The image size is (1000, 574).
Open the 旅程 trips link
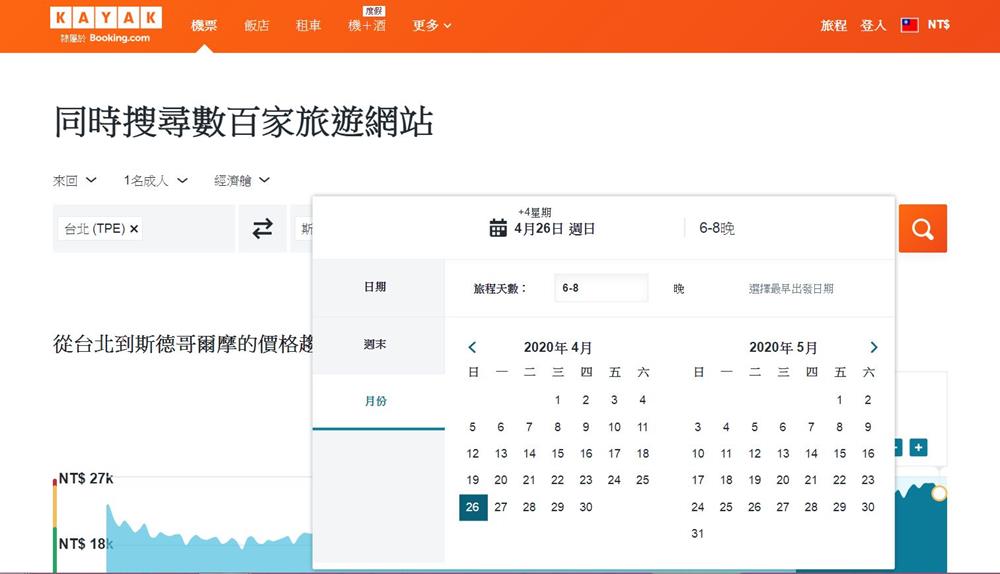833,25
